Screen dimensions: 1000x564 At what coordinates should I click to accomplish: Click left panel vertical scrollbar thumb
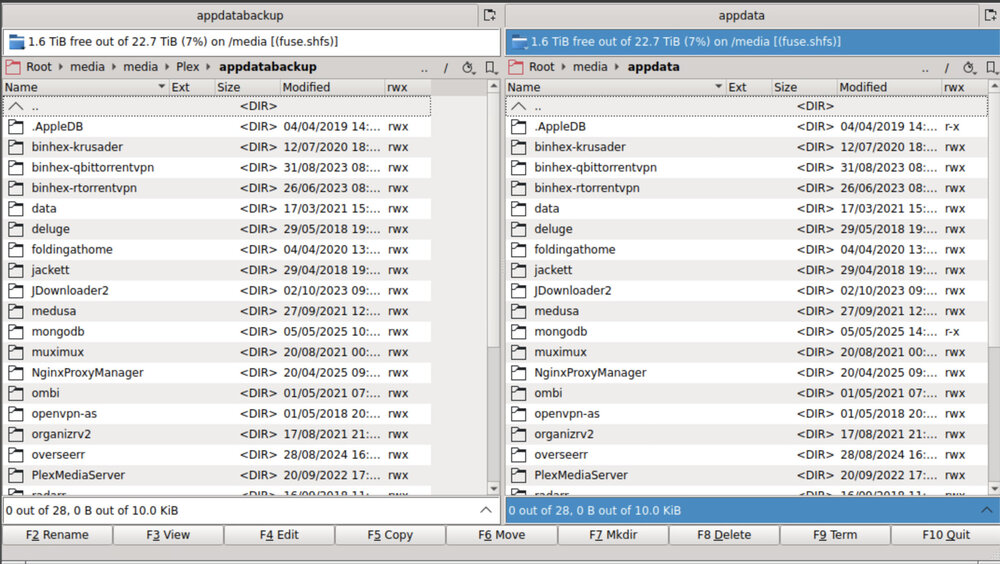(494, 221)
